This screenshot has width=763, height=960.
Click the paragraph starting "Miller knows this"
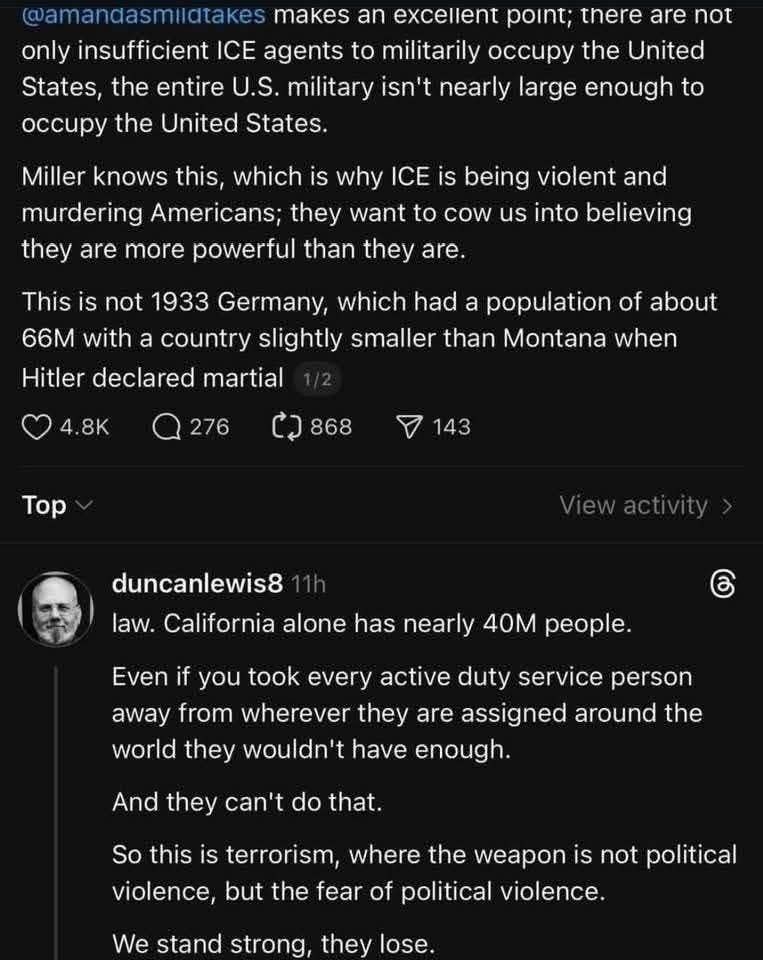tap(356, 213)
